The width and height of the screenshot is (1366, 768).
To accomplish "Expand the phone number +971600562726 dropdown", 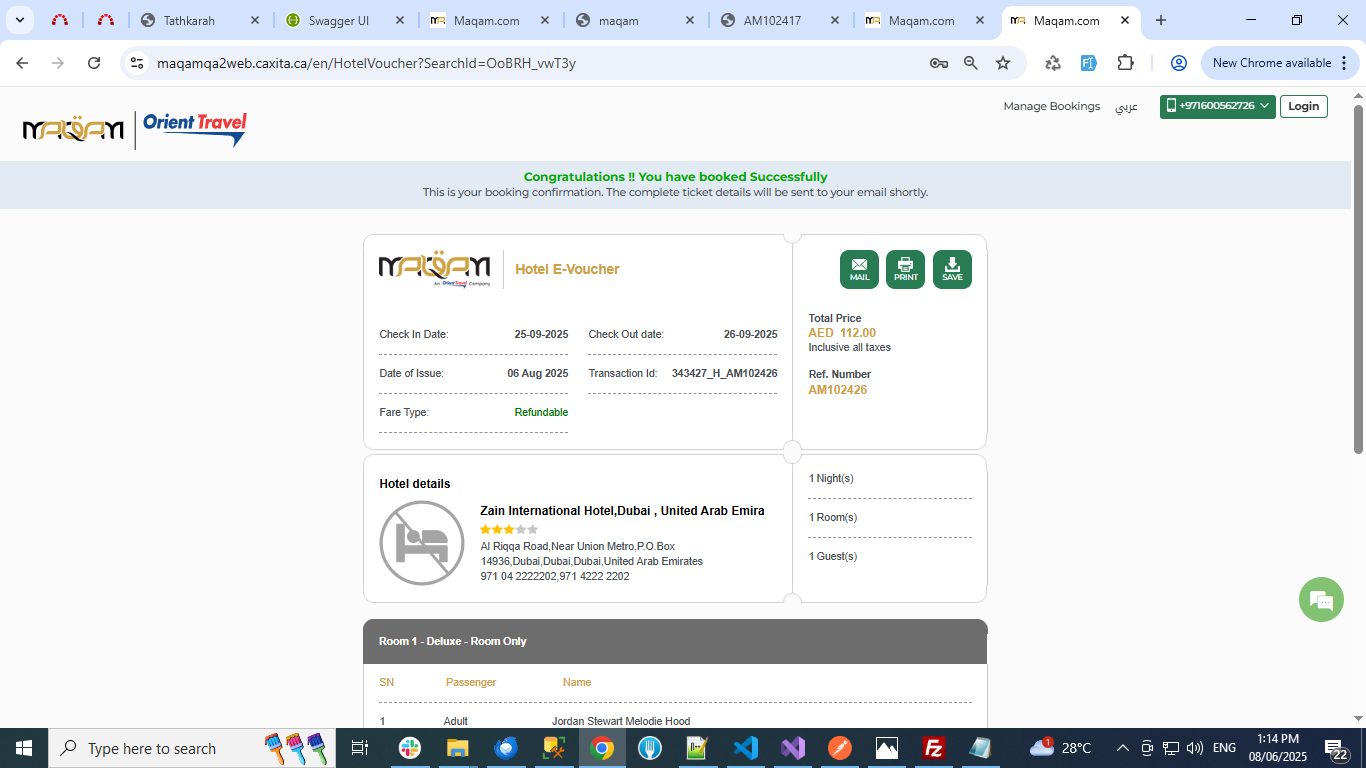I will [x=1217, y=106].
